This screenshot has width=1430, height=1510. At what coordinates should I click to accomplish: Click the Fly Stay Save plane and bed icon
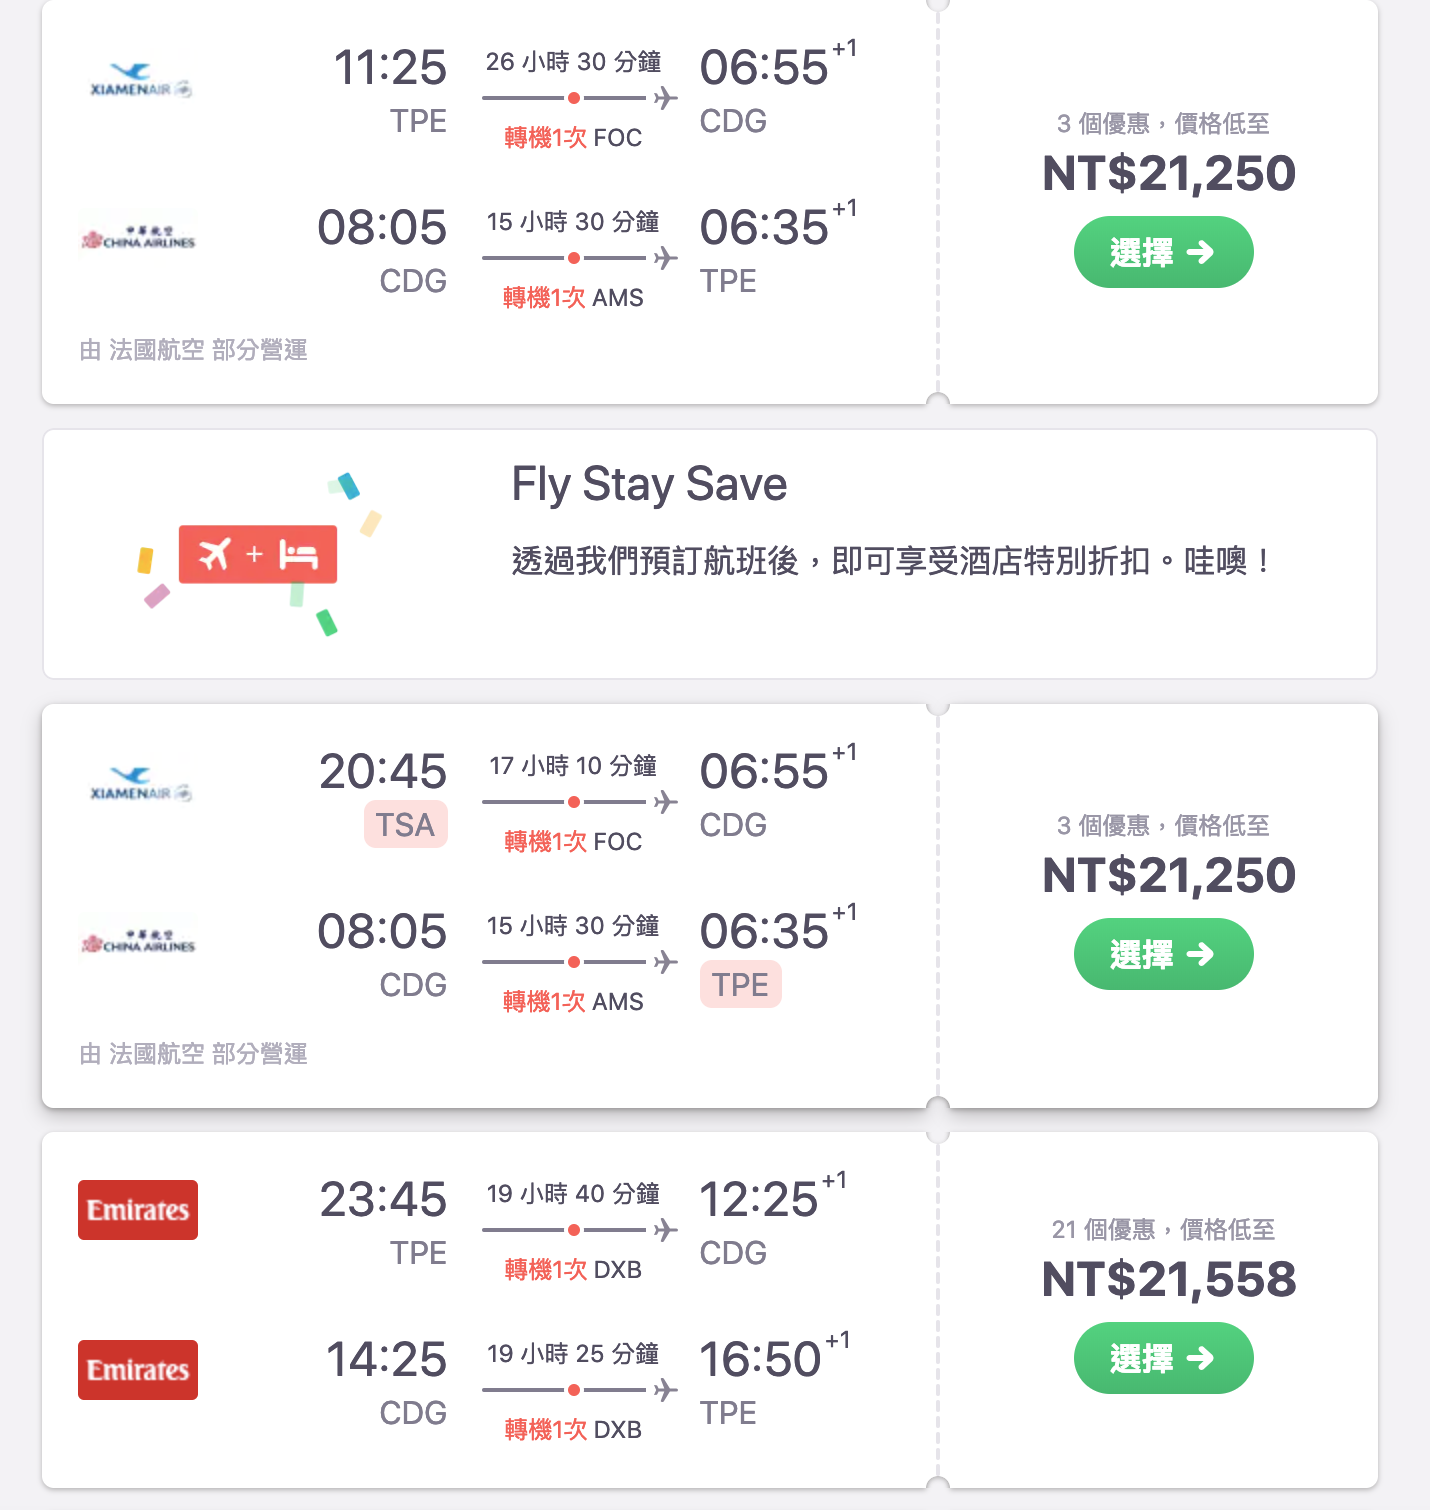coord(258,554)
